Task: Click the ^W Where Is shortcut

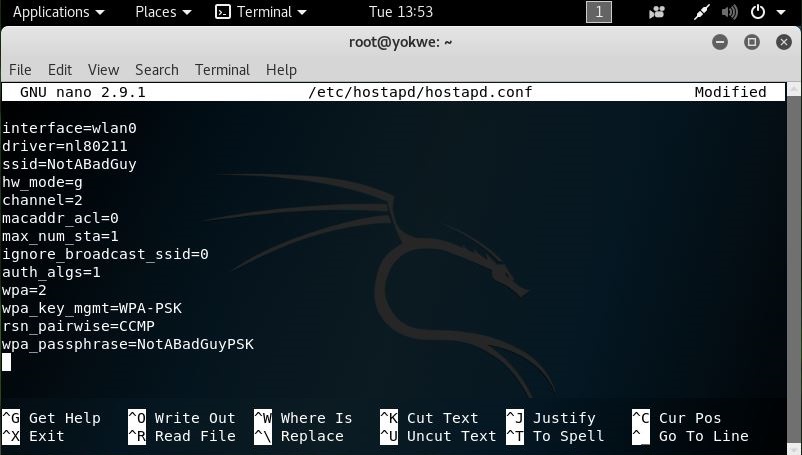Action: 303,418
